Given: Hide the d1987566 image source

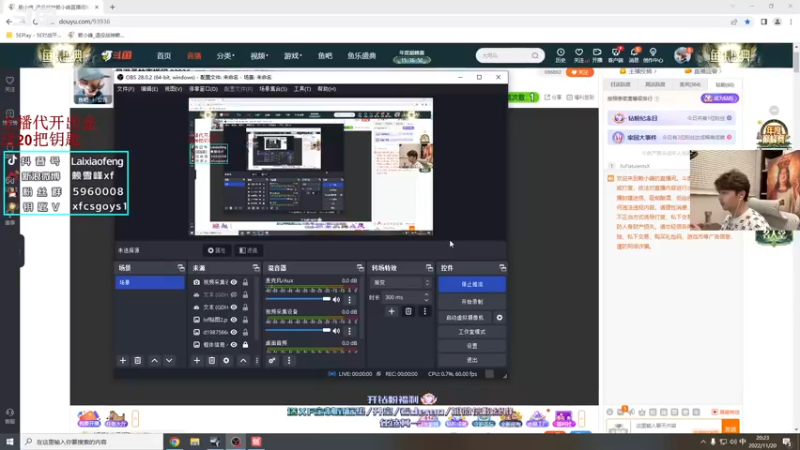Looking at the screenshot, I should coord(234,332).
